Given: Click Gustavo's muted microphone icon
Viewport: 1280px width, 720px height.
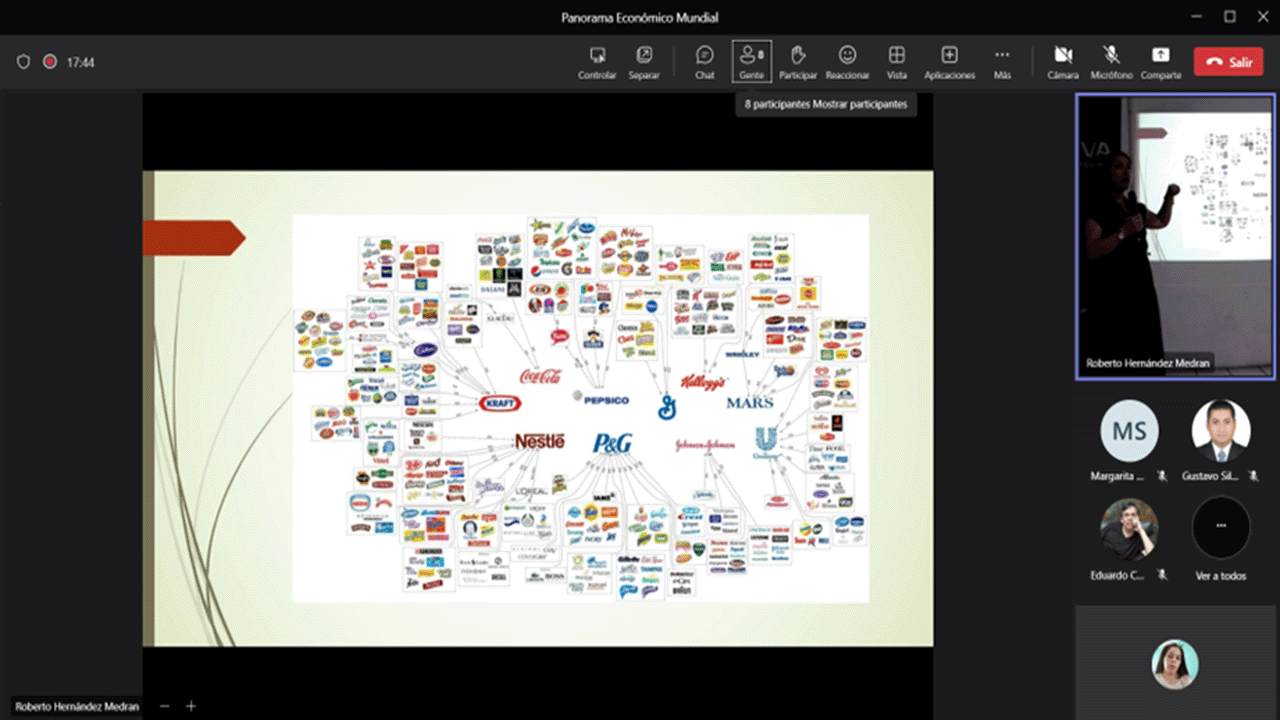Looking at the screenshot, I should coord(1253,477).
